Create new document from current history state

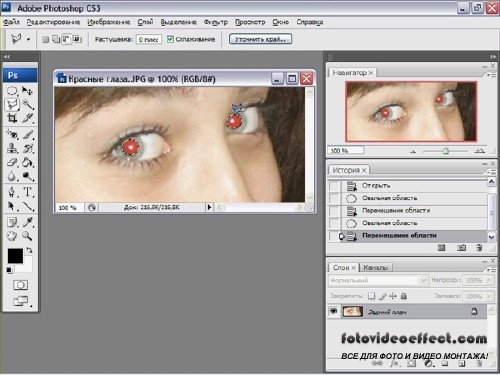(441, 248)
